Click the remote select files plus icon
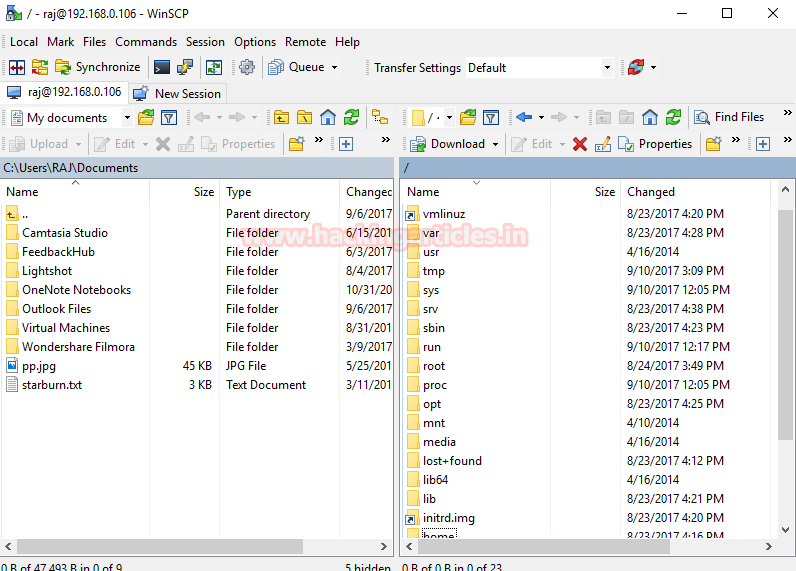Image resolution: width=796 pixels, height=571 pixels. point(762,144)
